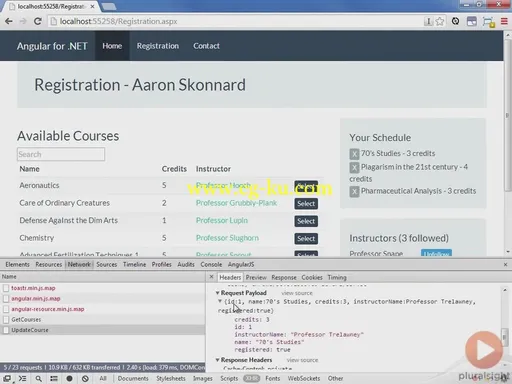Viewport: 512px width, 384px height.
Task: Click the purple window extension icon
Action: tap(472, 21)
